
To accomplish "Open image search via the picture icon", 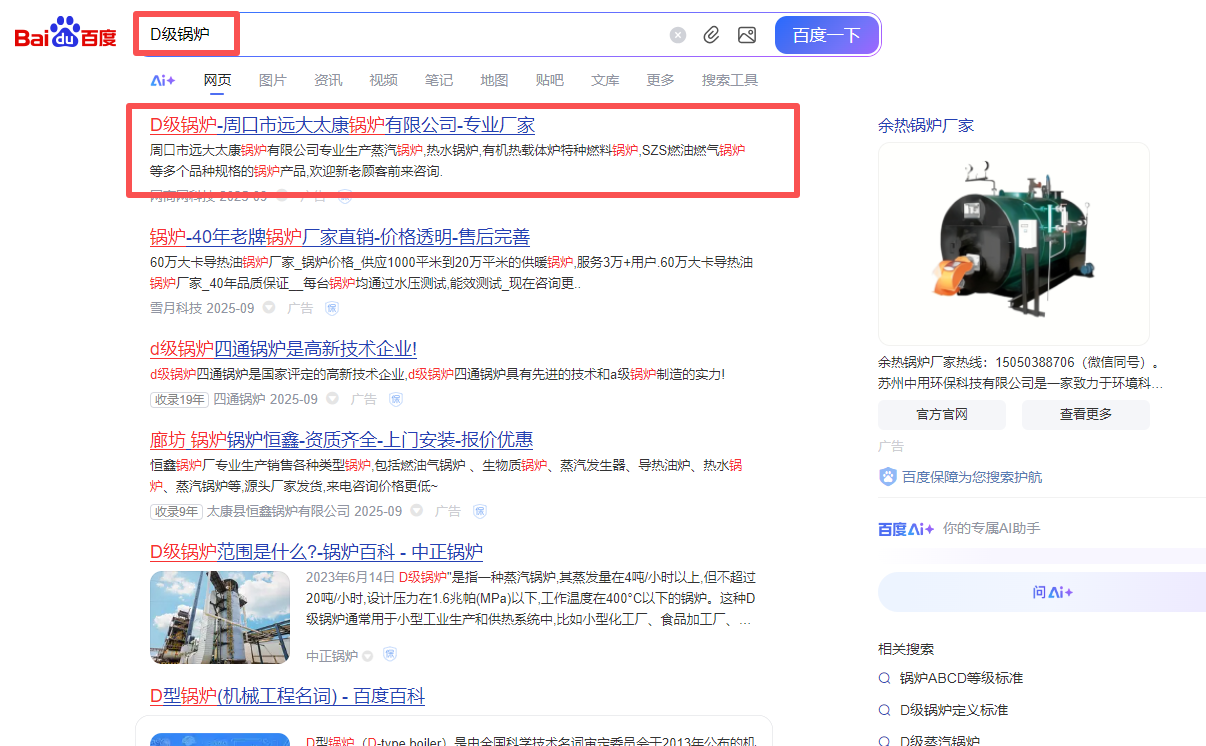I will [x=747, y=35].
